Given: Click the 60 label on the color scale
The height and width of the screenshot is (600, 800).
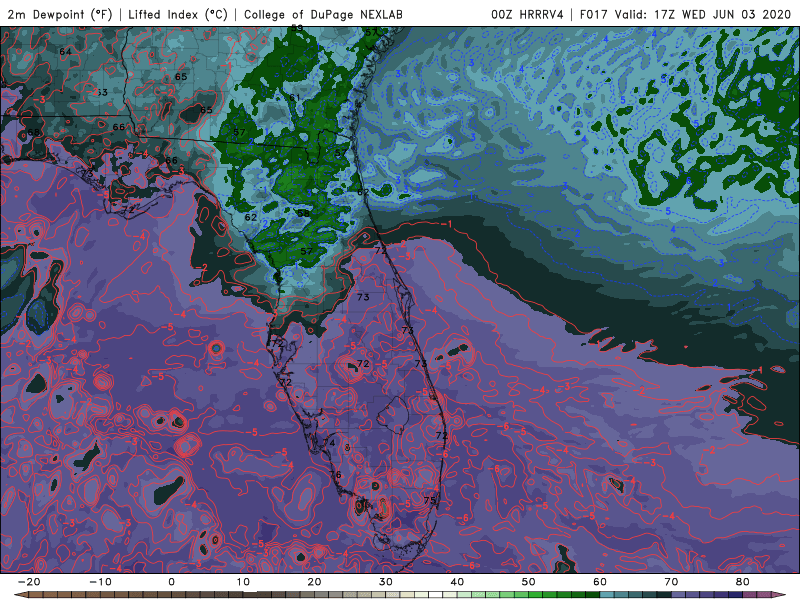Looking at the screenshot, I should tap(600, 582).
